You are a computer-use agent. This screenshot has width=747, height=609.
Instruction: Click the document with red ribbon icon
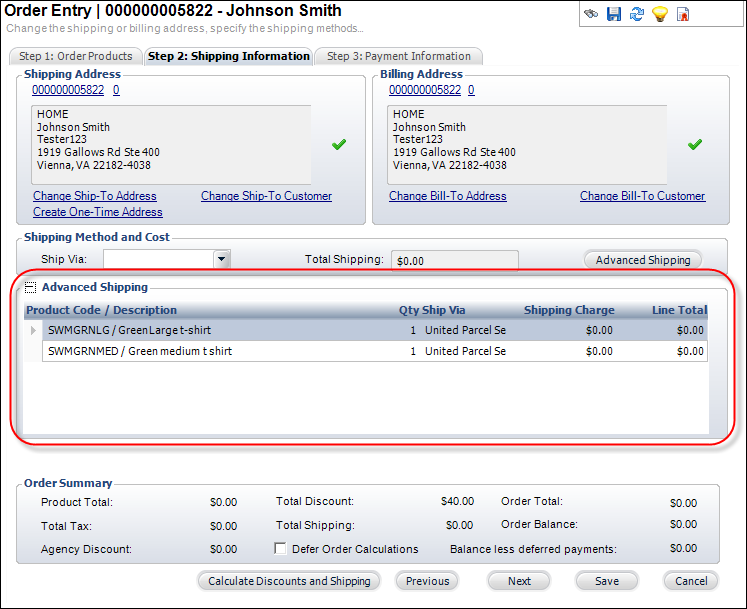(x=683, y=14)
